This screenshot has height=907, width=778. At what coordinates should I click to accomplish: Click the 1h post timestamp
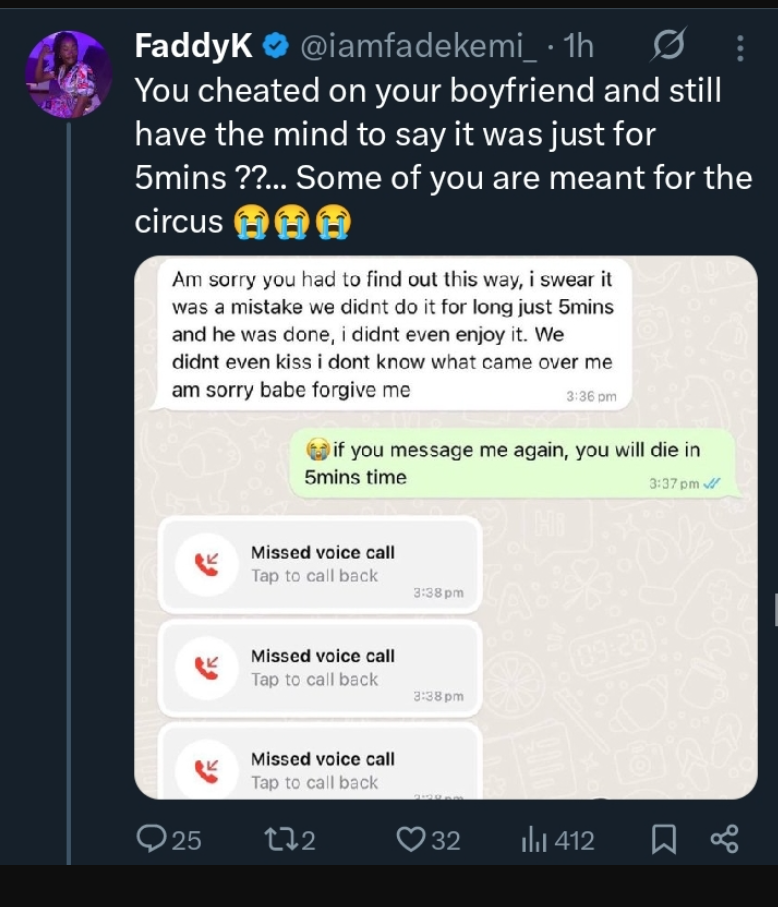579,46
